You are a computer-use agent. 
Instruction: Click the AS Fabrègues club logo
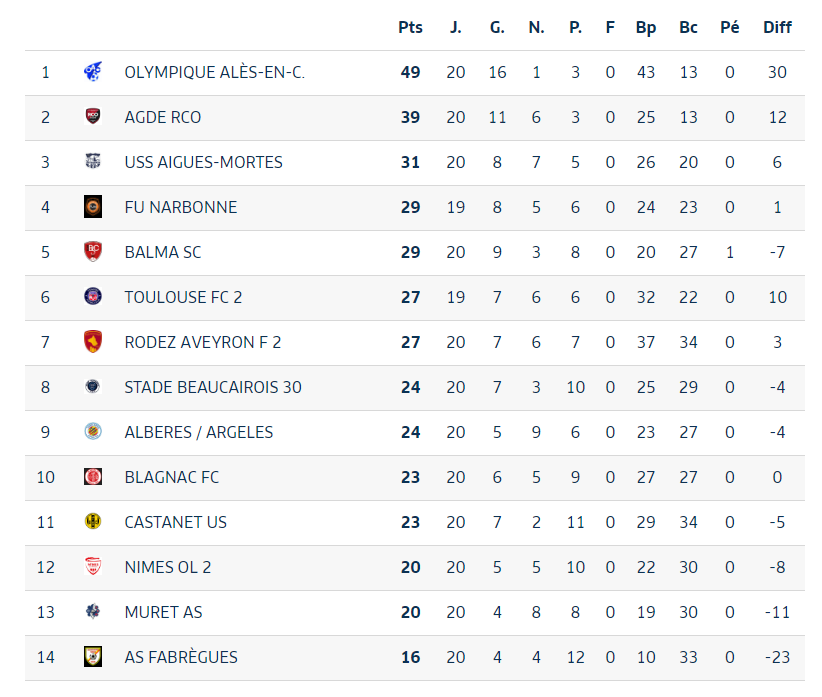tap(93, 657)
